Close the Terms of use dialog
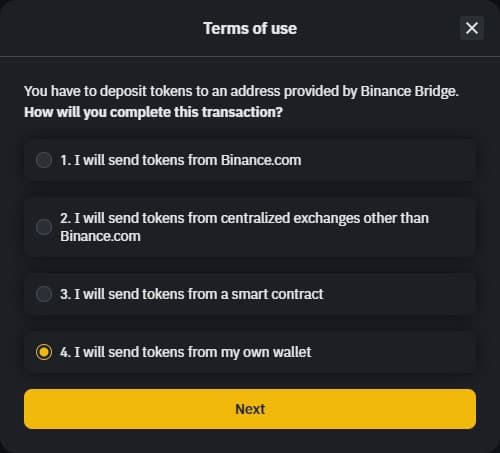The width and height of the screenshot is (500, 453). [472, 28]
